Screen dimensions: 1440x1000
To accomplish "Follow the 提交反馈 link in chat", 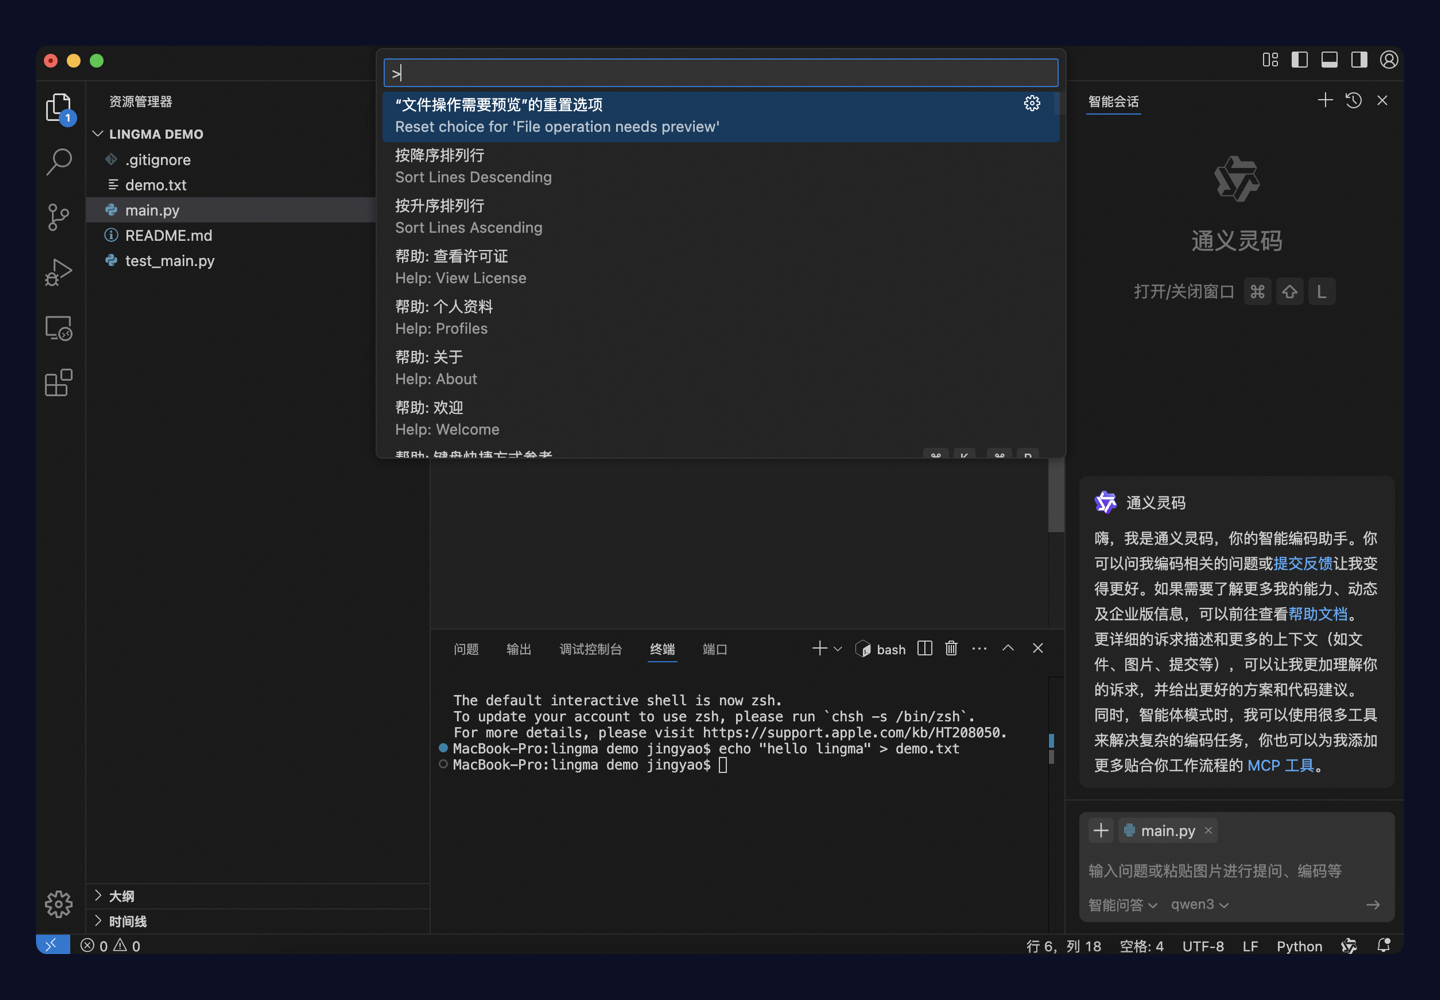I will [x=1303, y=564].
